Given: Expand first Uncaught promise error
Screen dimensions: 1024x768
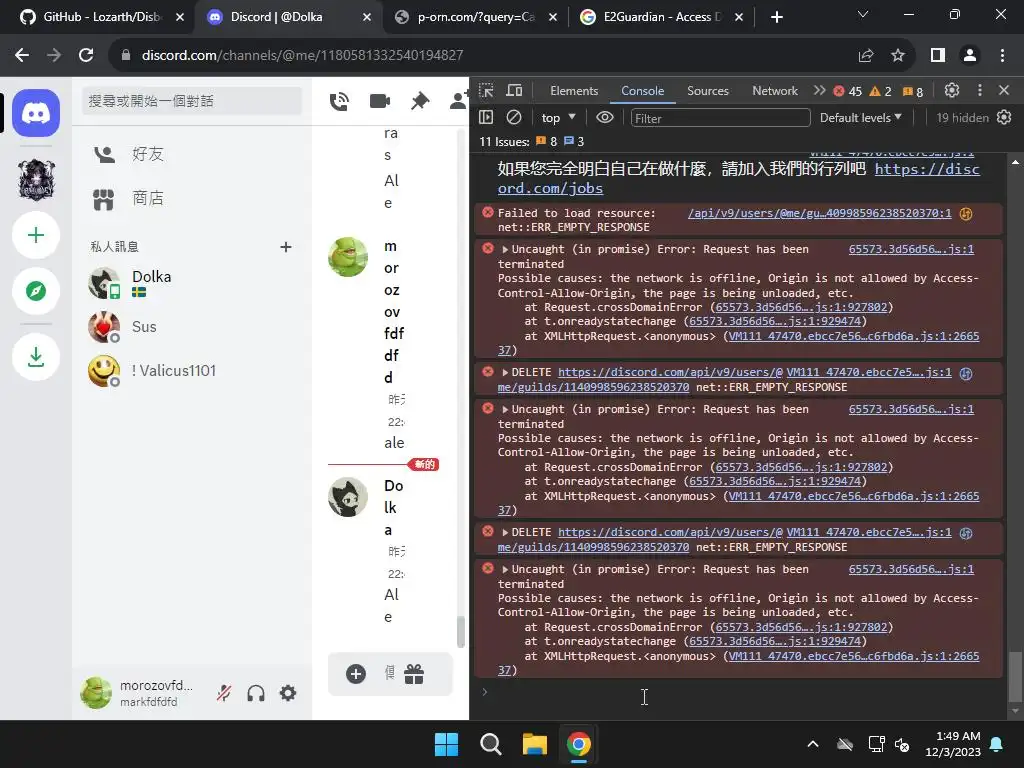Looking at the screenshot, I should point(505,249).
